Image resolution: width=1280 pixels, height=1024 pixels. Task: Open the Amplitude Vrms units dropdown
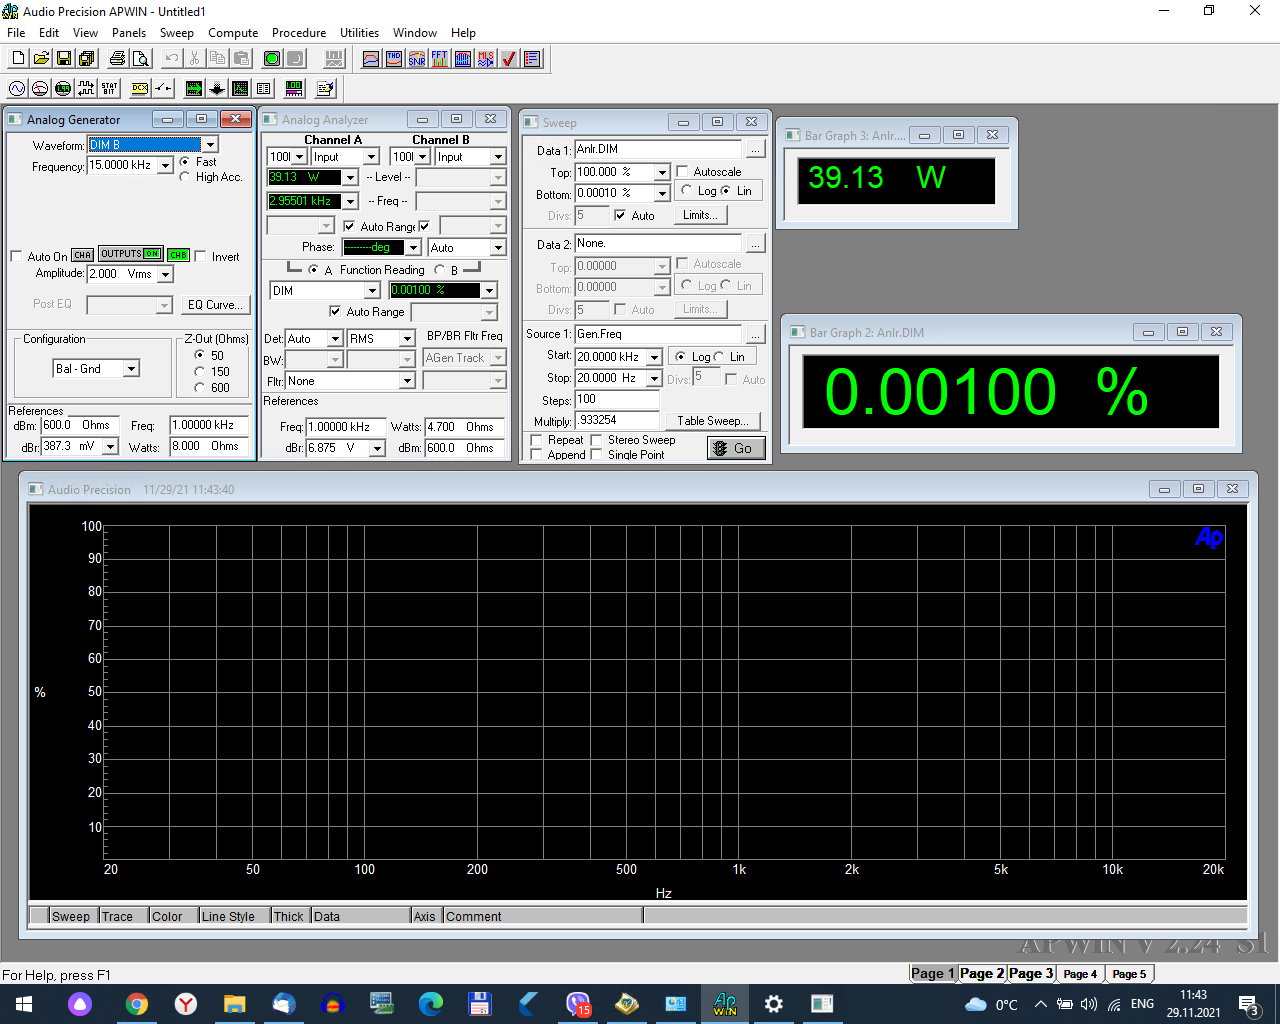coord(166,274)
